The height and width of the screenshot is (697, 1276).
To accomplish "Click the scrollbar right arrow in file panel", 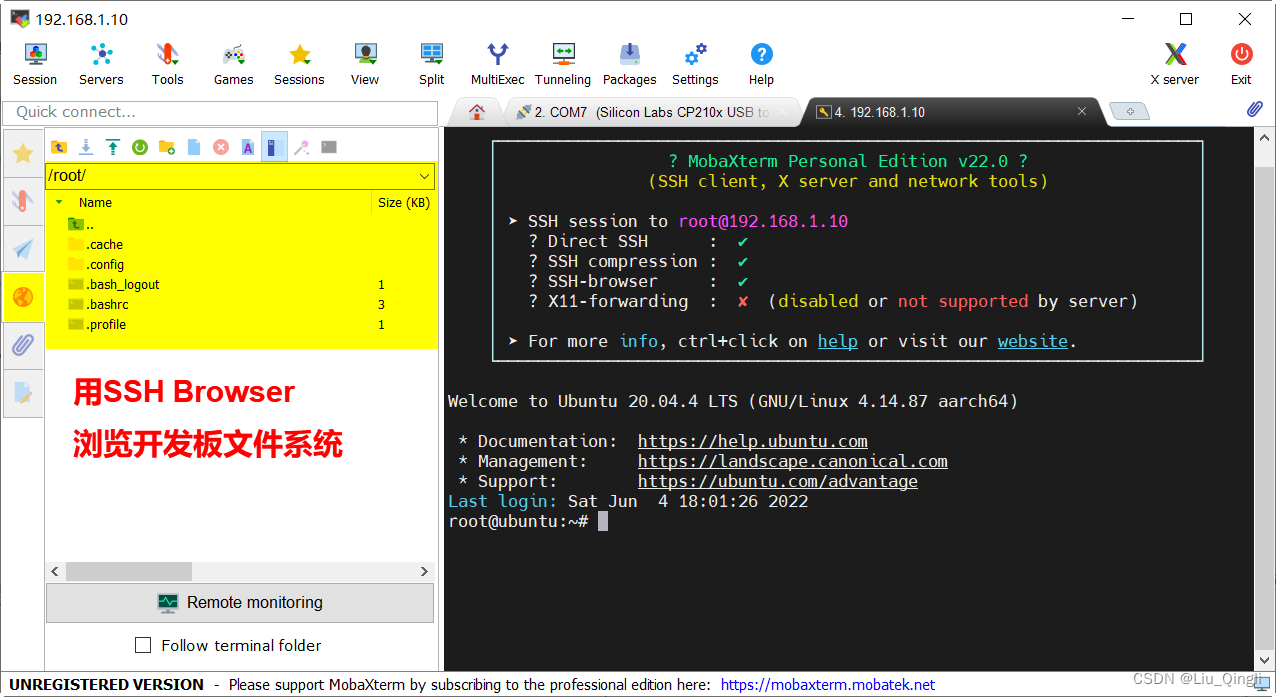I will 424,571.
